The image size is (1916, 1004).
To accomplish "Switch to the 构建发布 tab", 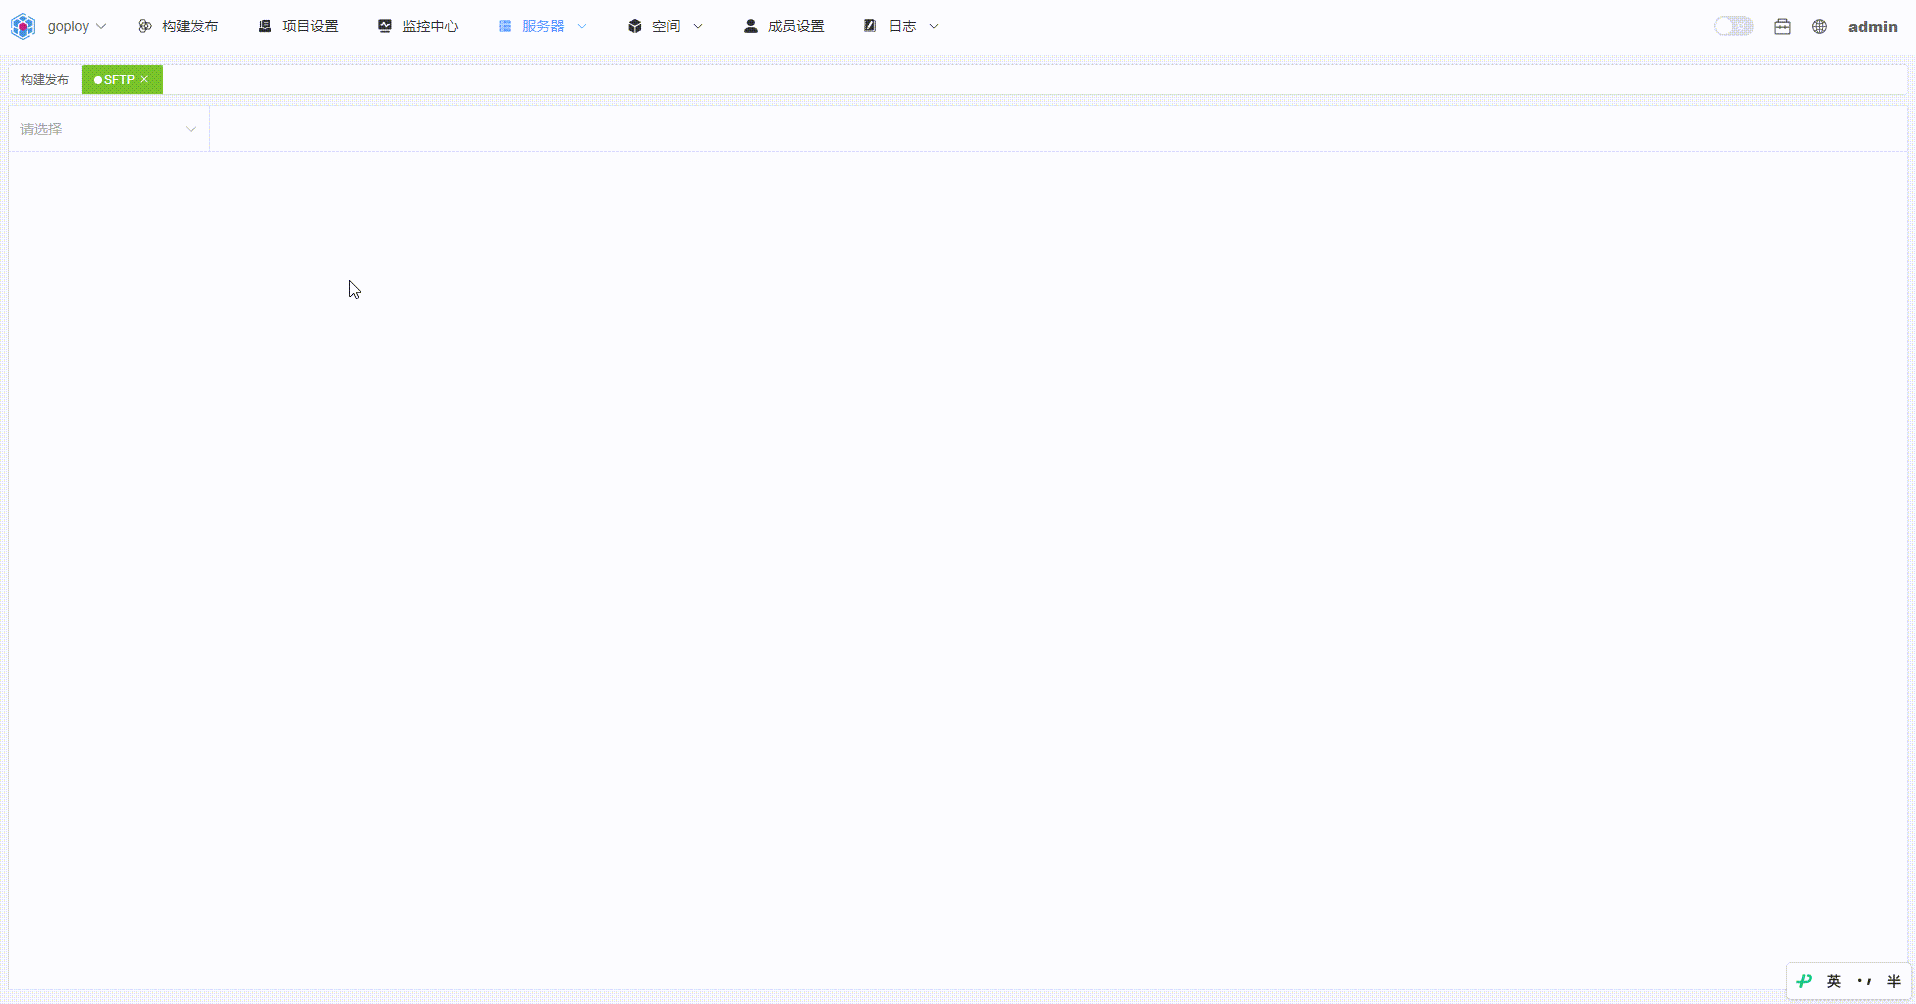I will tap(45, 80).
